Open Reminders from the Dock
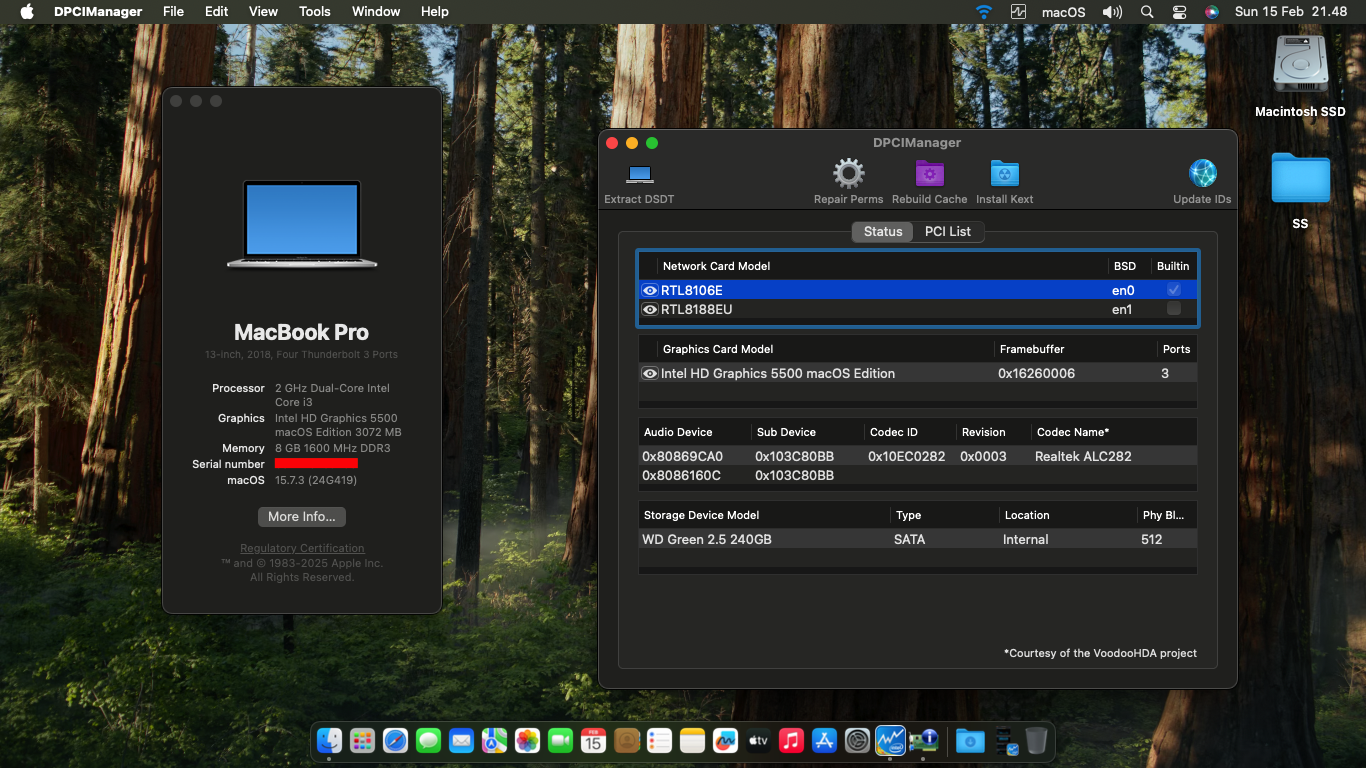This screenshot has width=1366, height=768. click(659, 740)
